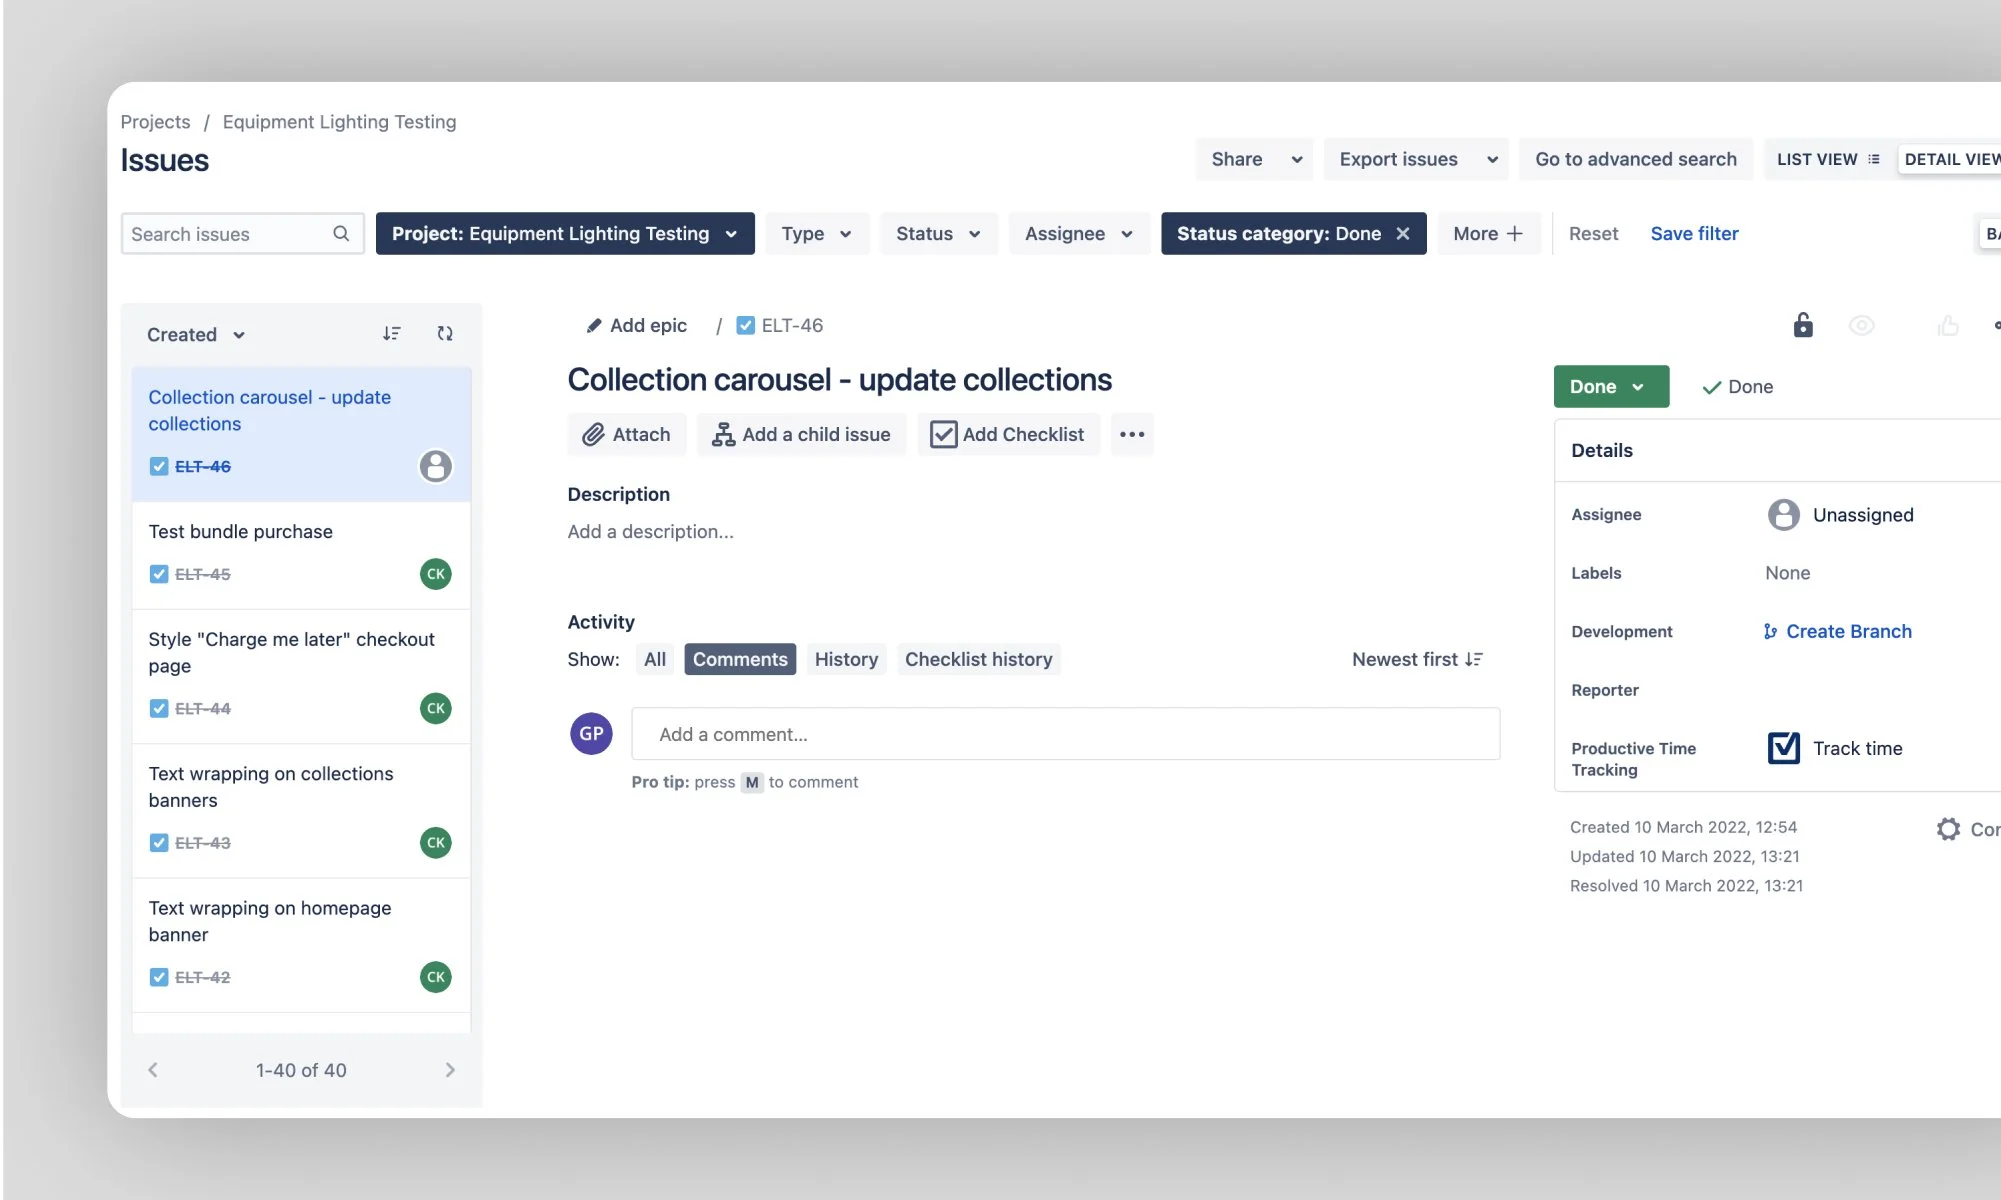Remove the Status category: Done filter

tap(1403, 233)
